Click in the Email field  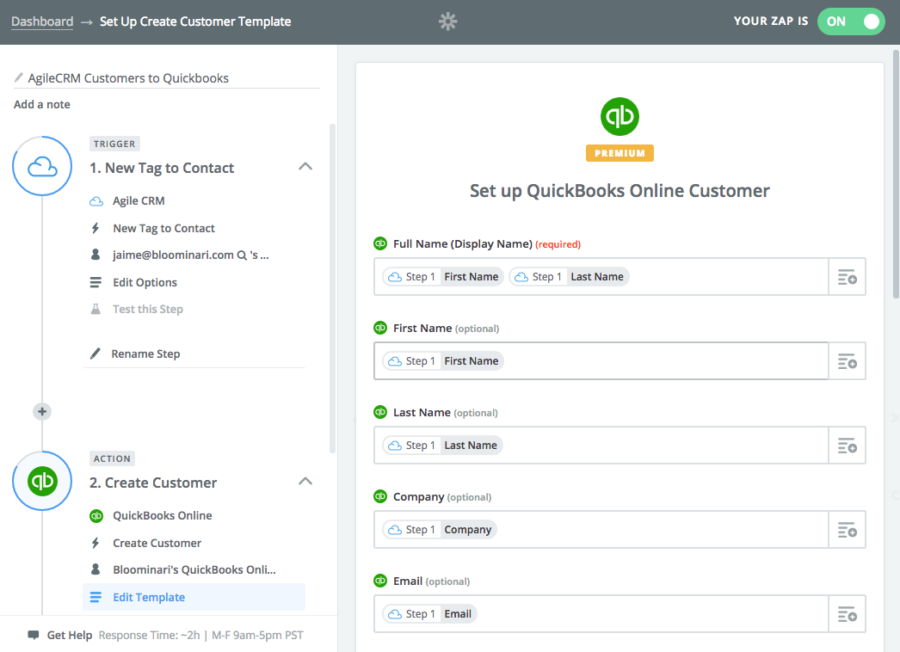click(601, 614)
